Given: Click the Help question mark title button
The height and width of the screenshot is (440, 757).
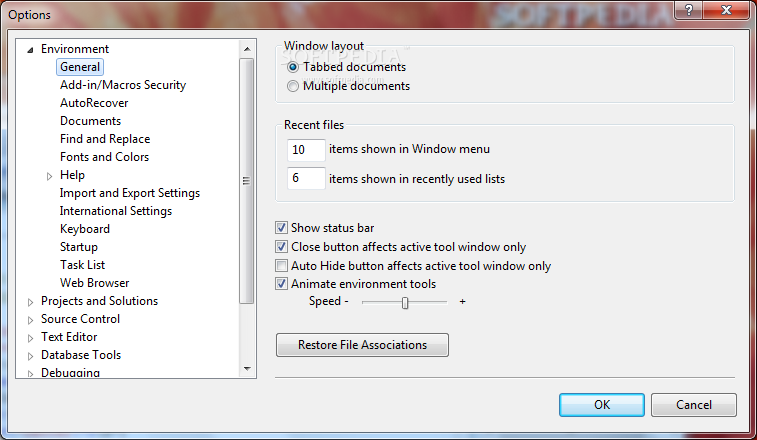Looking at the screenshot, I should 688,10.
